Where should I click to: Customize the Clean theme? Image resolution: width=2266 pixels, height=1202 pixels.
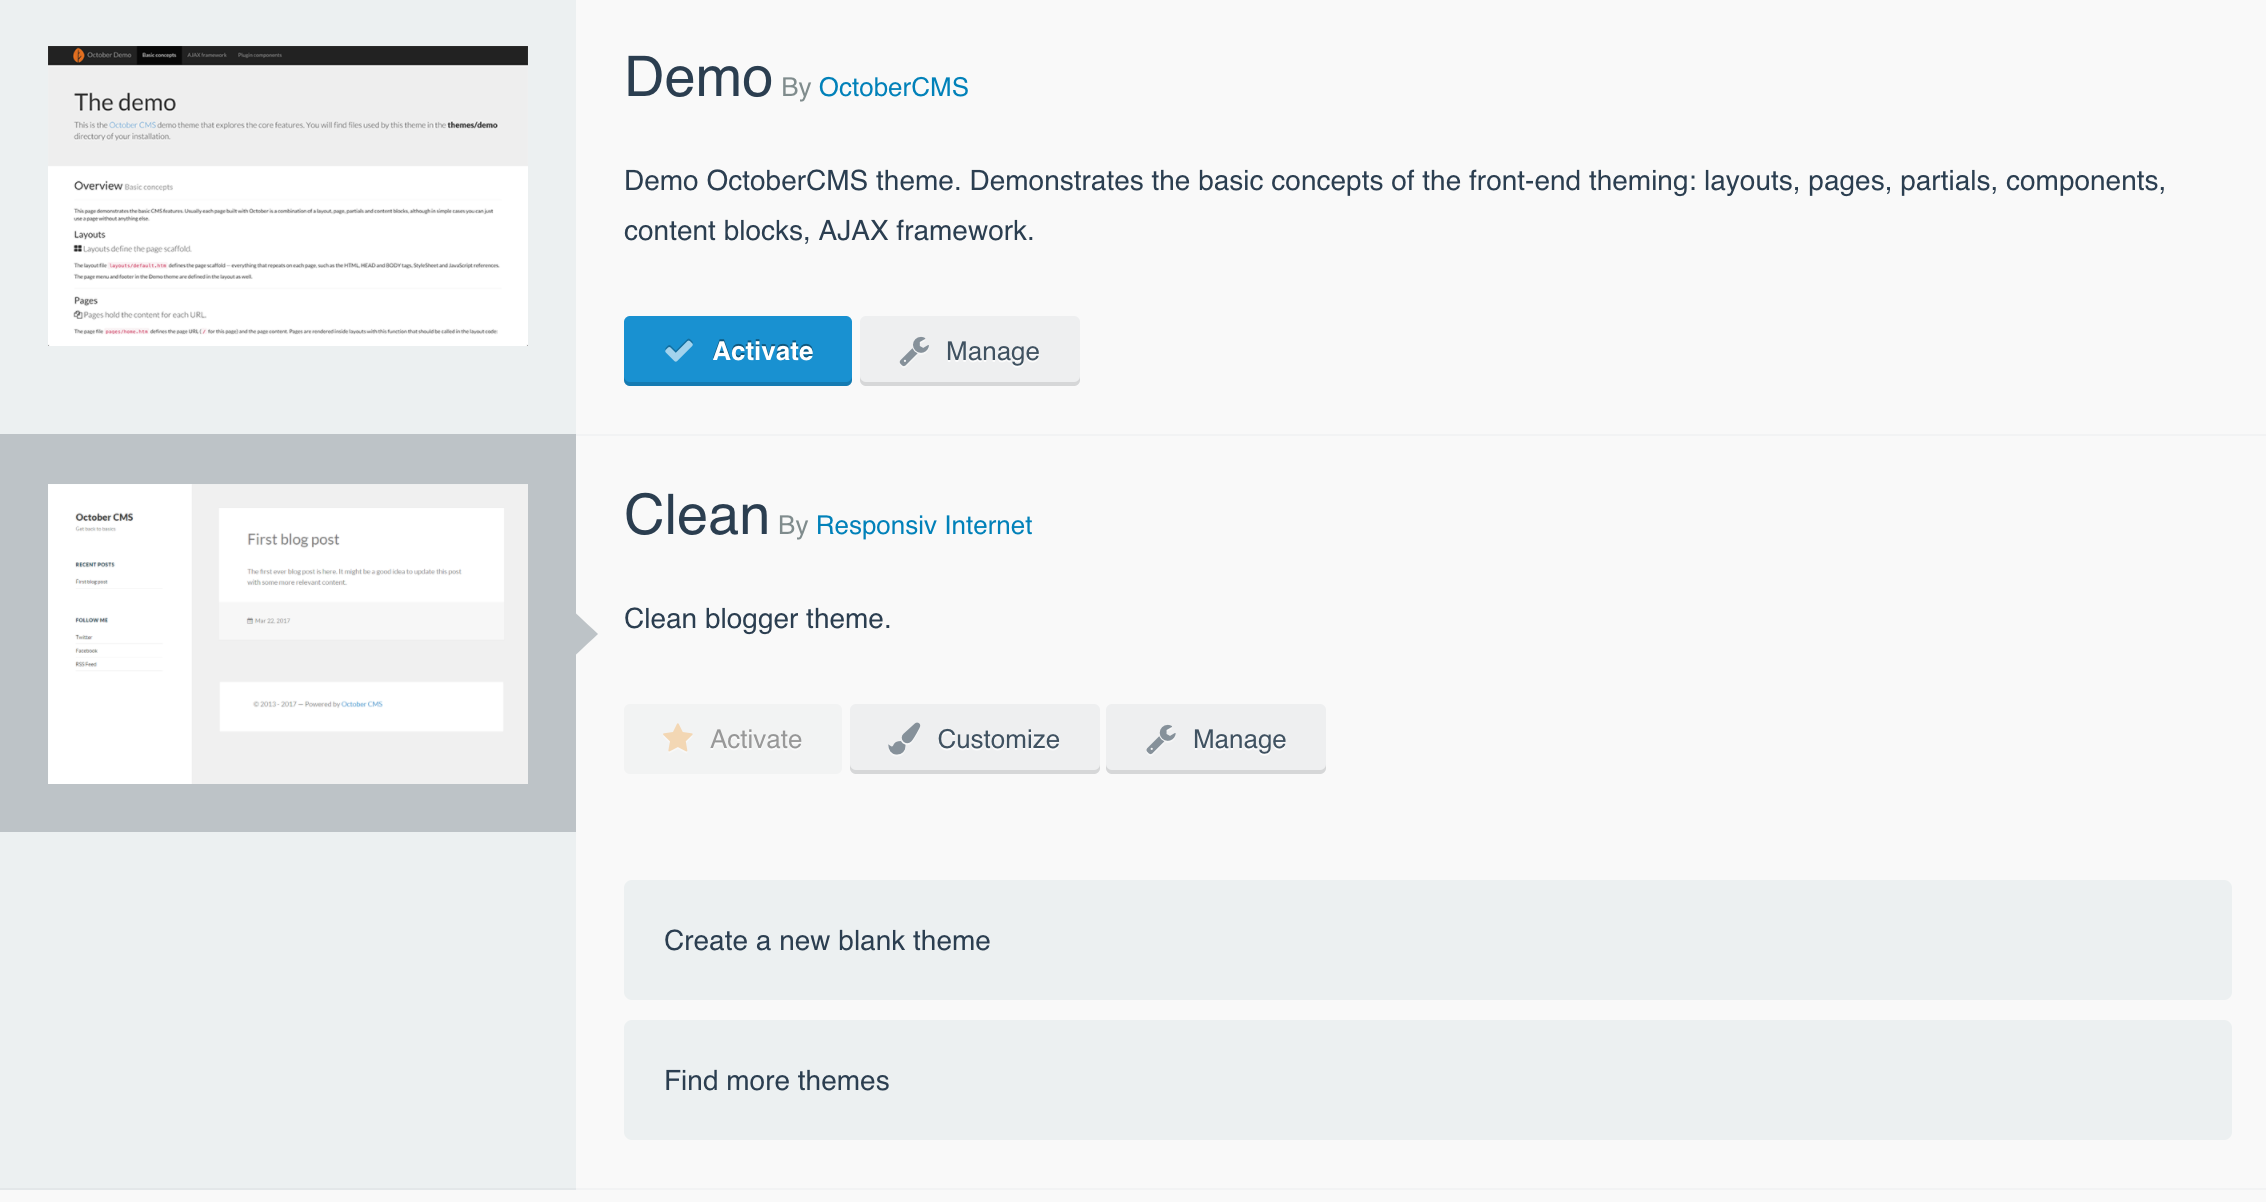(x=975, y=738)
